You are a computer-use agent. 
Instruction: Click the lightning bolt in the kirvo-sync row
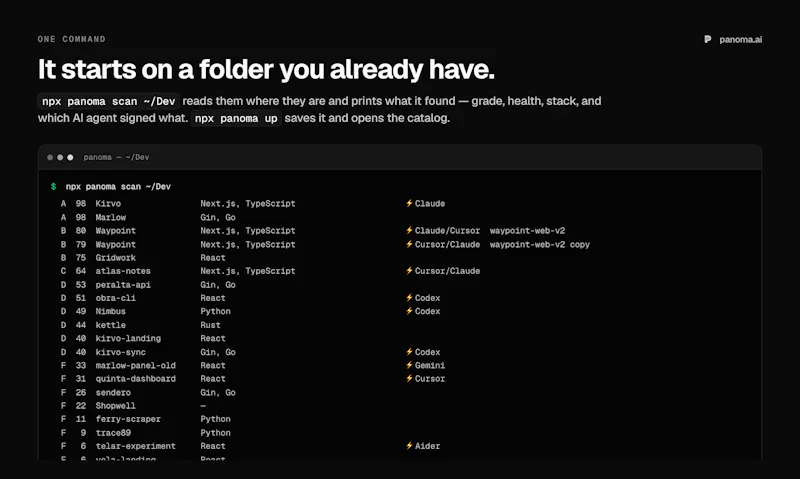tap(409, 351)
